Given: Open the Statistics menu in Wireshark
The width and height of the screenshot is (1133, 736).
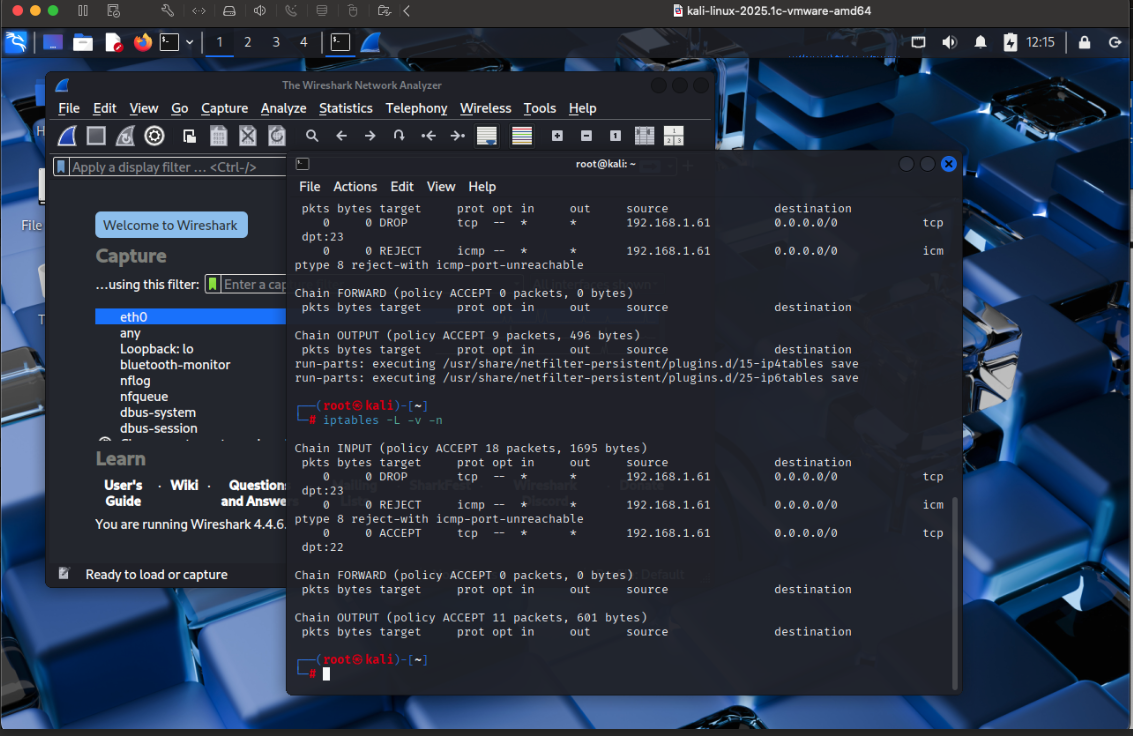Looking at the screenshot, I should [x=346, y=108].
